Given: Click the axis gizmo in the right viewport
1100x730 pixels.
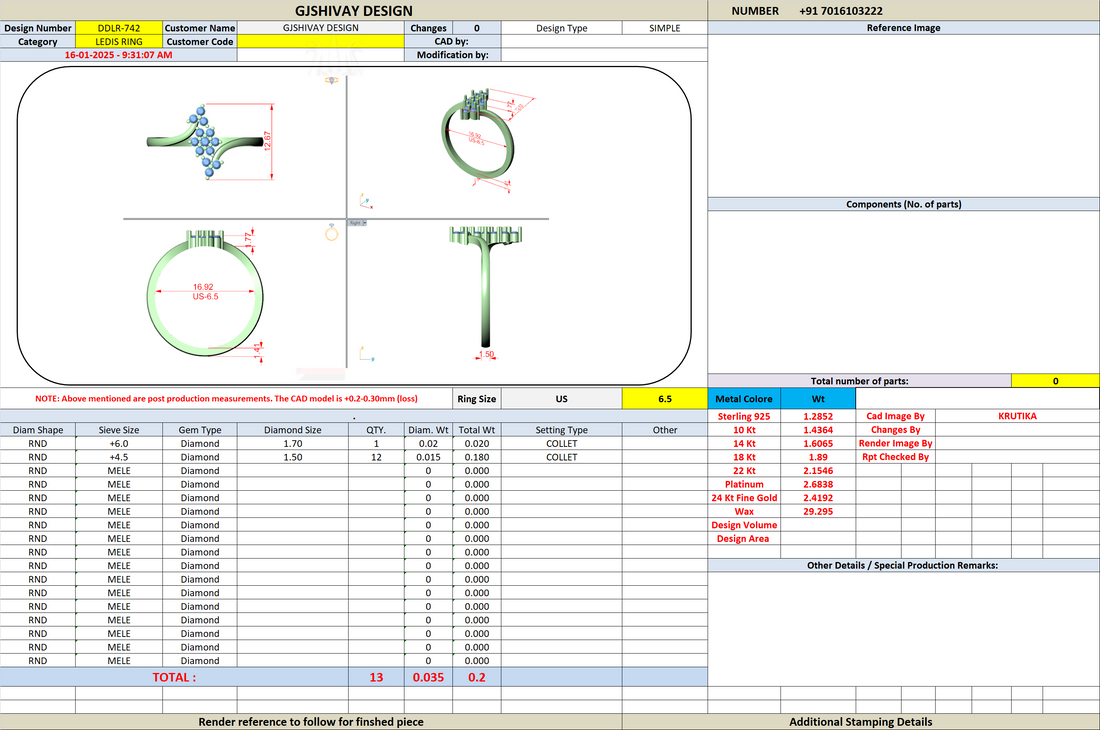Looking at the screenshot, I should 366,354.
